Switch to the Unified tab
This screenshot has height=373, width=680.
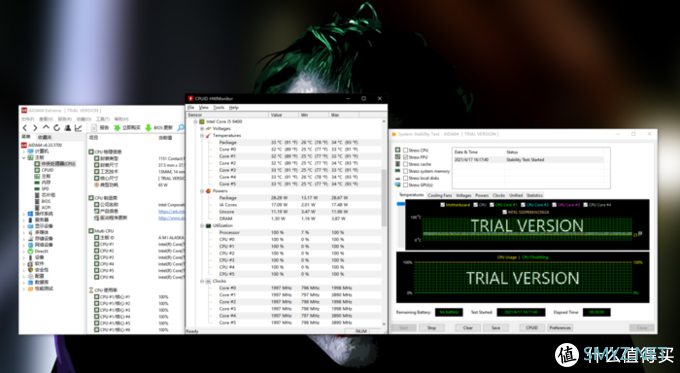pos(516,195)
